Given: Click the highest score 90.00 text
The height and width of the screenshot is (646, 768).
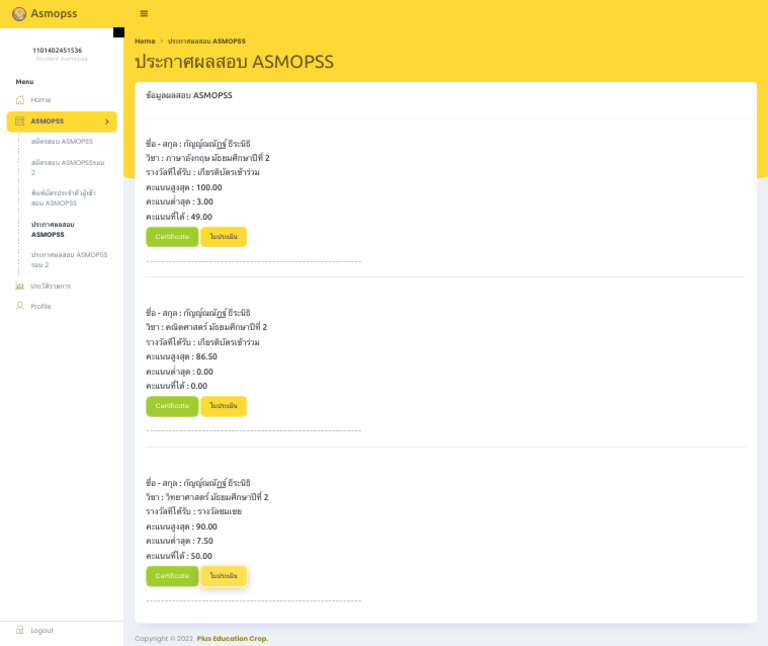Looking at the screenshot, I should pyautogui.click(x=207, y=526).
